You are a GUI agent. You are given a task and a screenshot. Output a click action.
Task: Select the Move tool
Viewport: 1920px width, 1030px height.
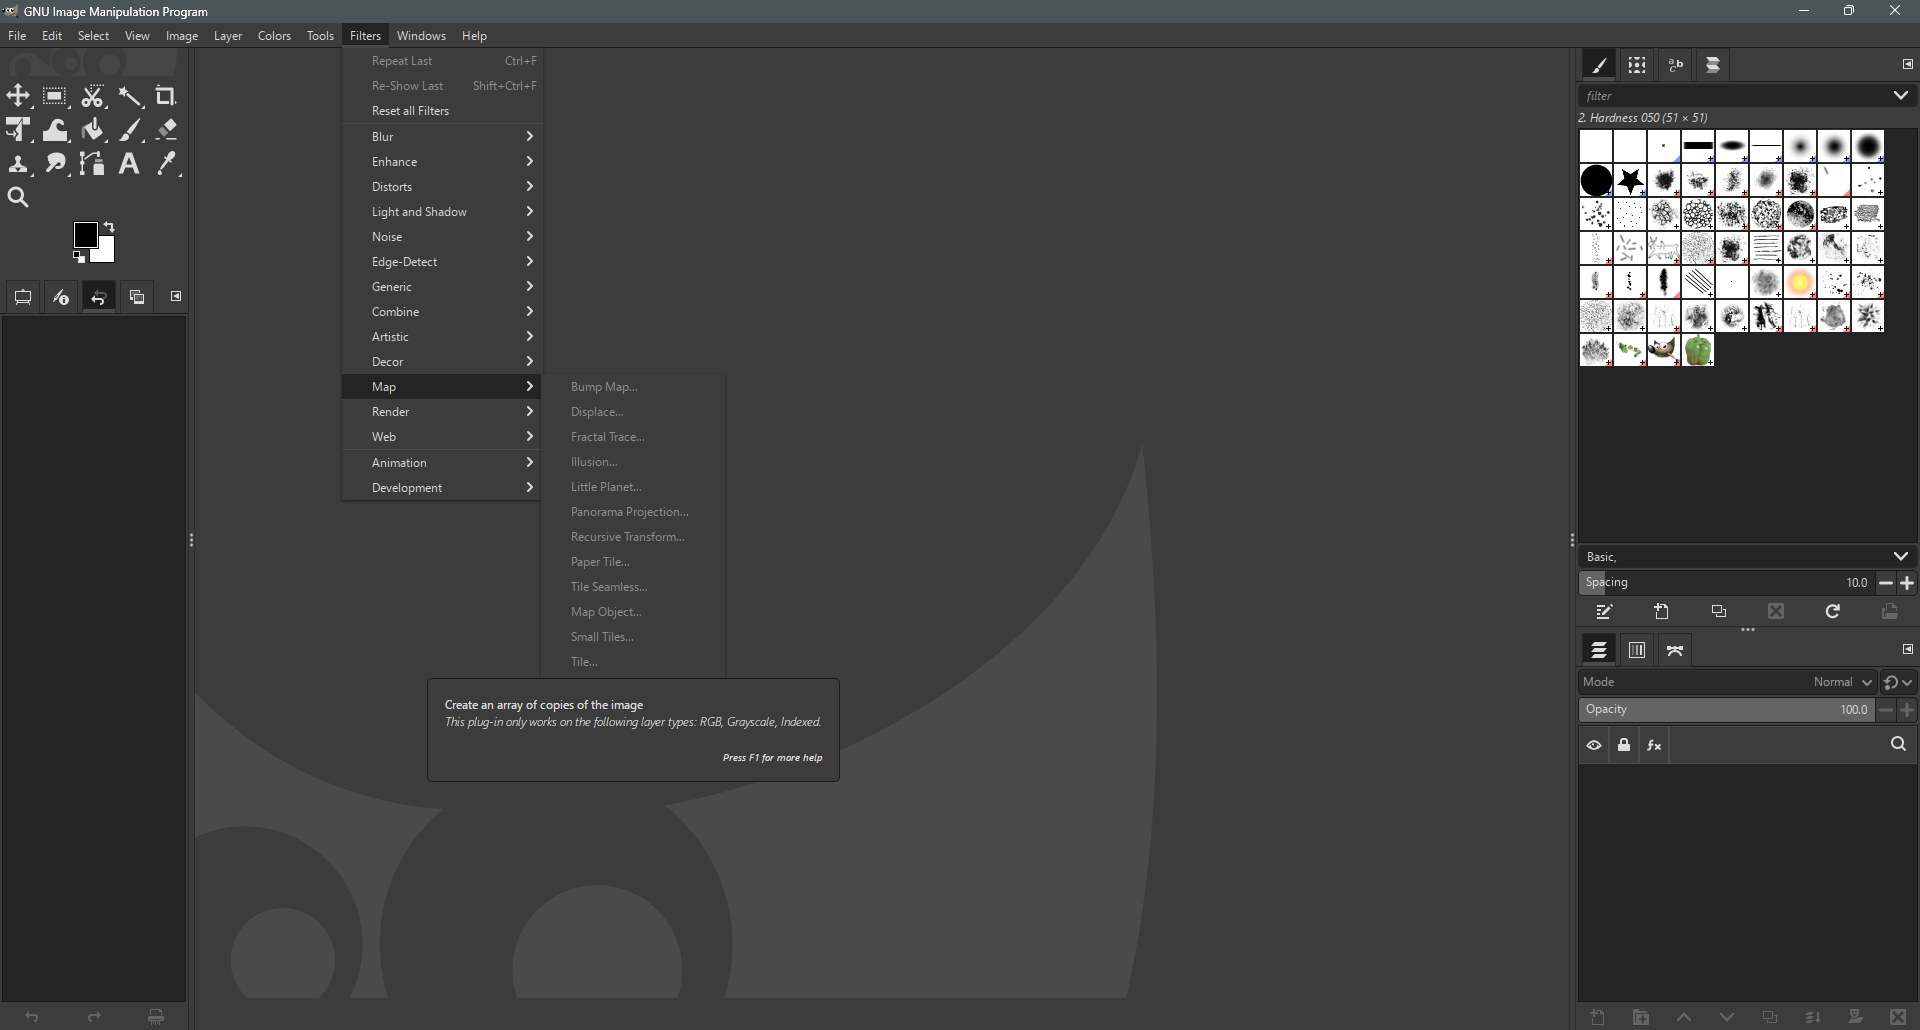18,96
